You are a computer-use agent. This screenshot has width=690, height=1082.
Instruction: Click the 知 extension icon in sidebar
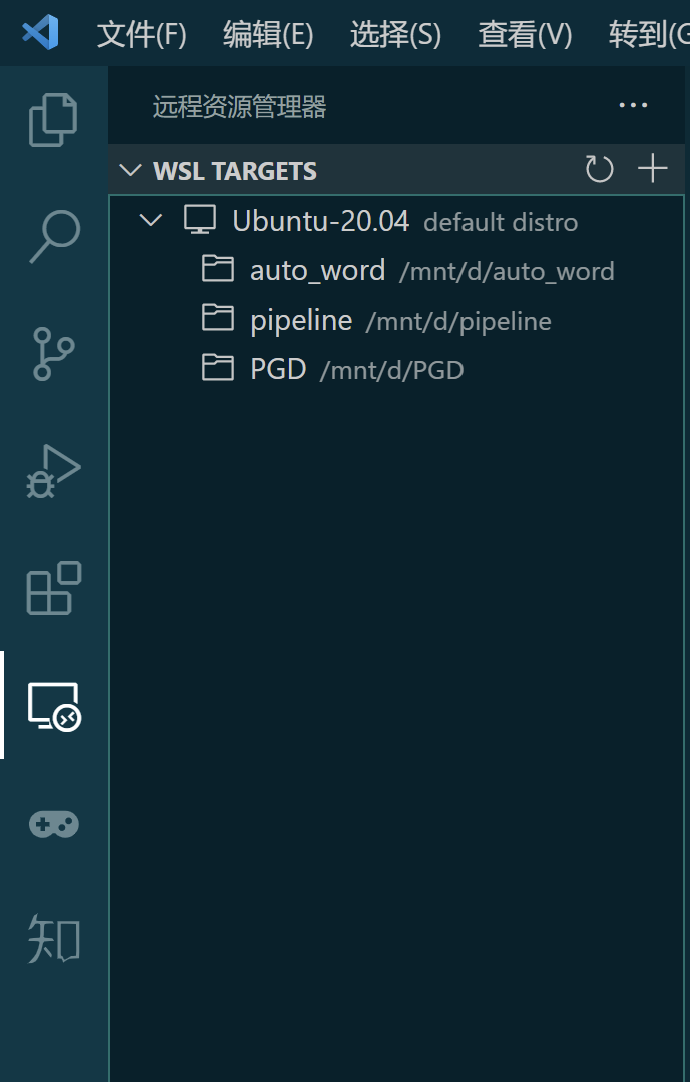(53, 940)
